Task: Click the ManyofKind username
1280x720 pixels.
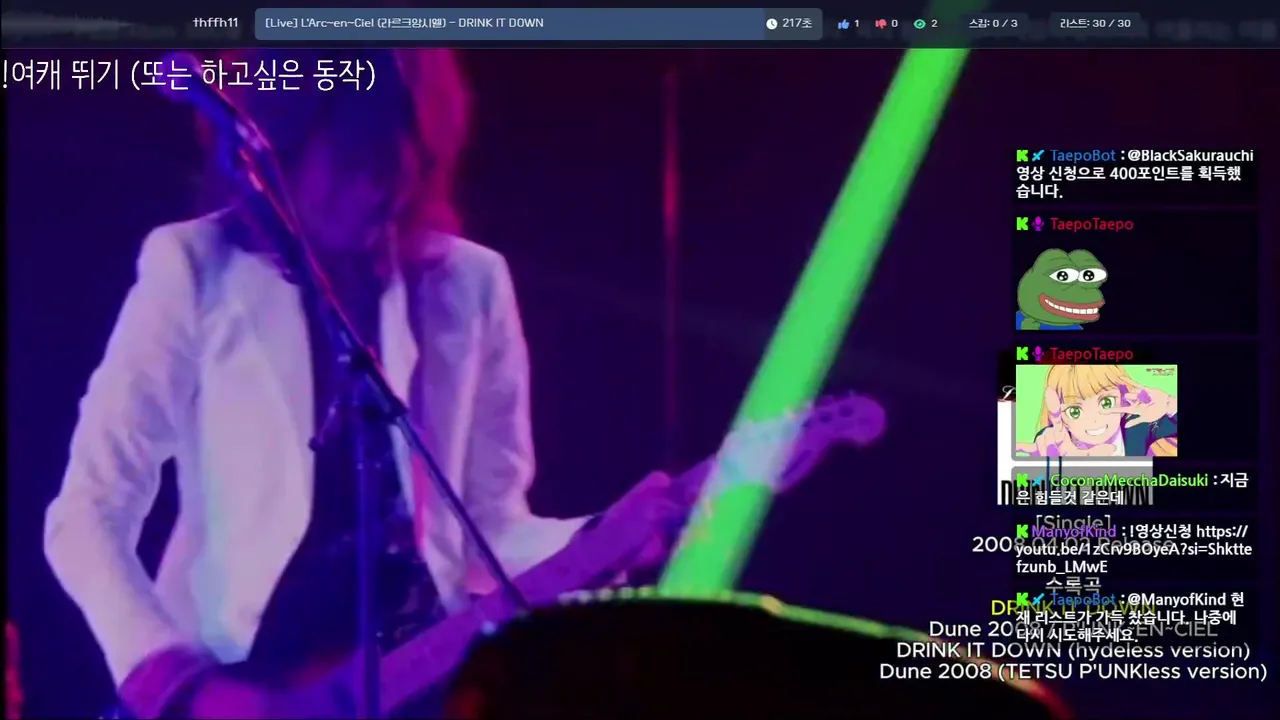Action: pyautogui.click(x=1074, y=532)
